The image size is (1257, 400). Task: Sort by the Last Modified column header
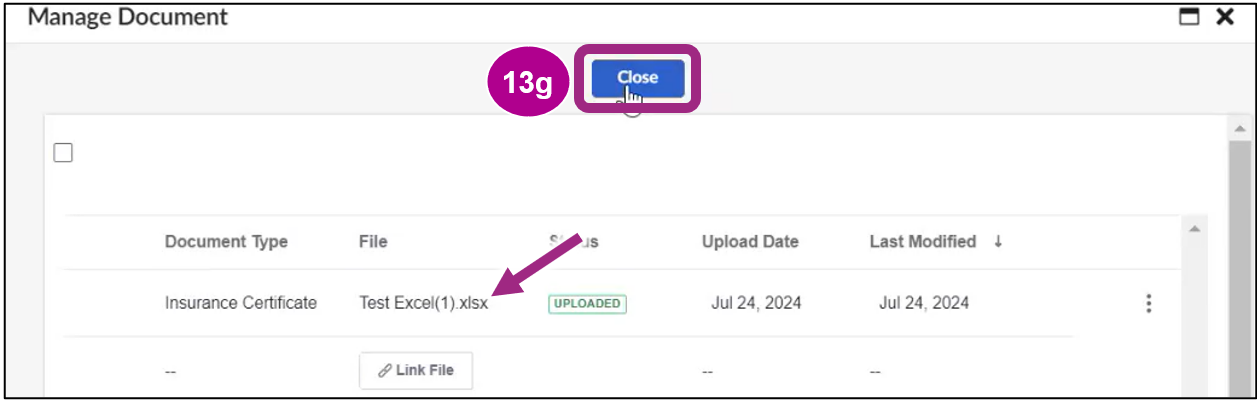[x=922, y=242]
